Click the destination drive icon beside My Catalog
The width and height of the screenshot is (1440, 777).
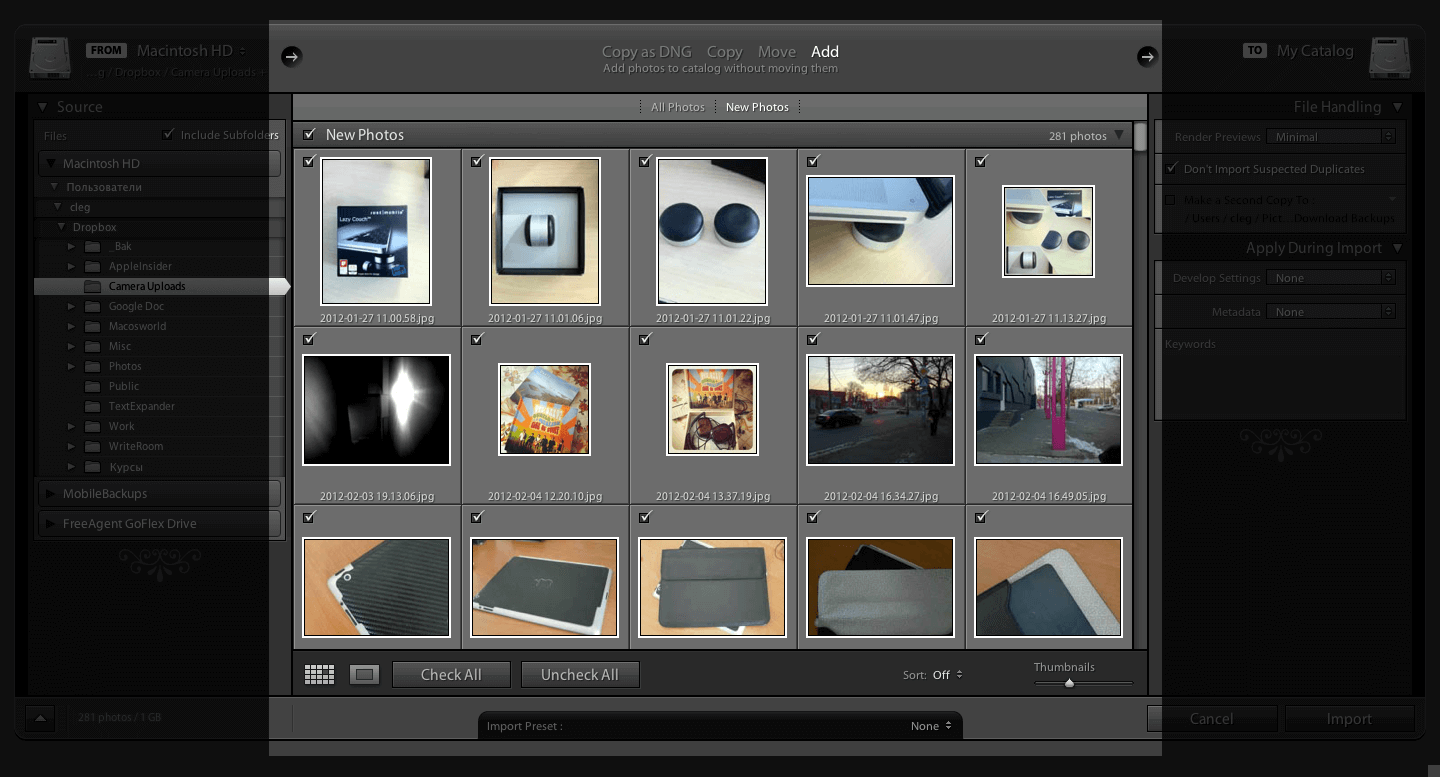click(x=1390, y=58)
